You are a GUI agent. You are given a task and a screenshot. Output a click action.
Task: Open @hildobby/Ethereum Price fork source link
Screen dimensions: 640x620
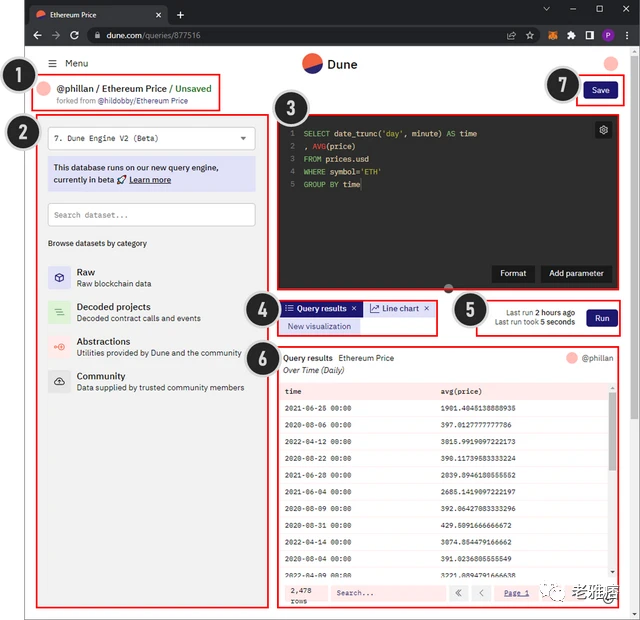point(142,101)
